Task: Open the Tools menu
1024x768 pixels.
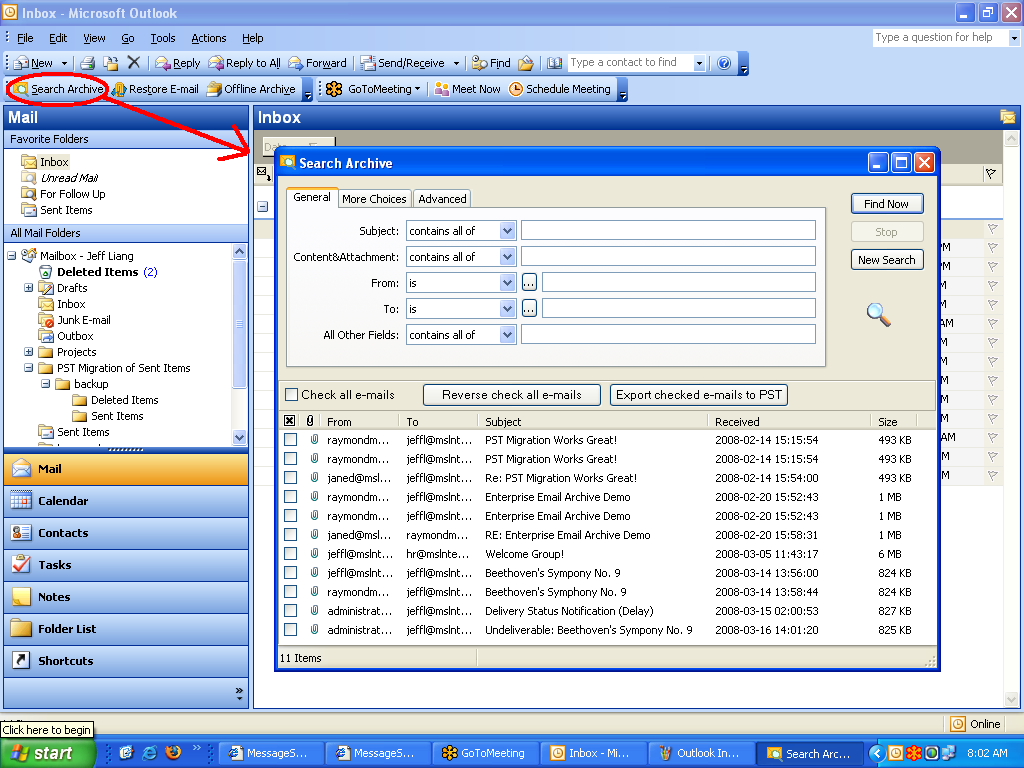Action: [162, 38]
